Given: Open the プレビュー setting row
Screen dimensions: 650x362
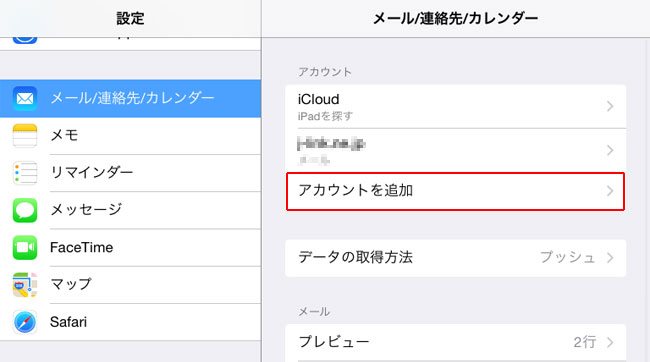Looking at the screenshot, I should coord(456,343).
